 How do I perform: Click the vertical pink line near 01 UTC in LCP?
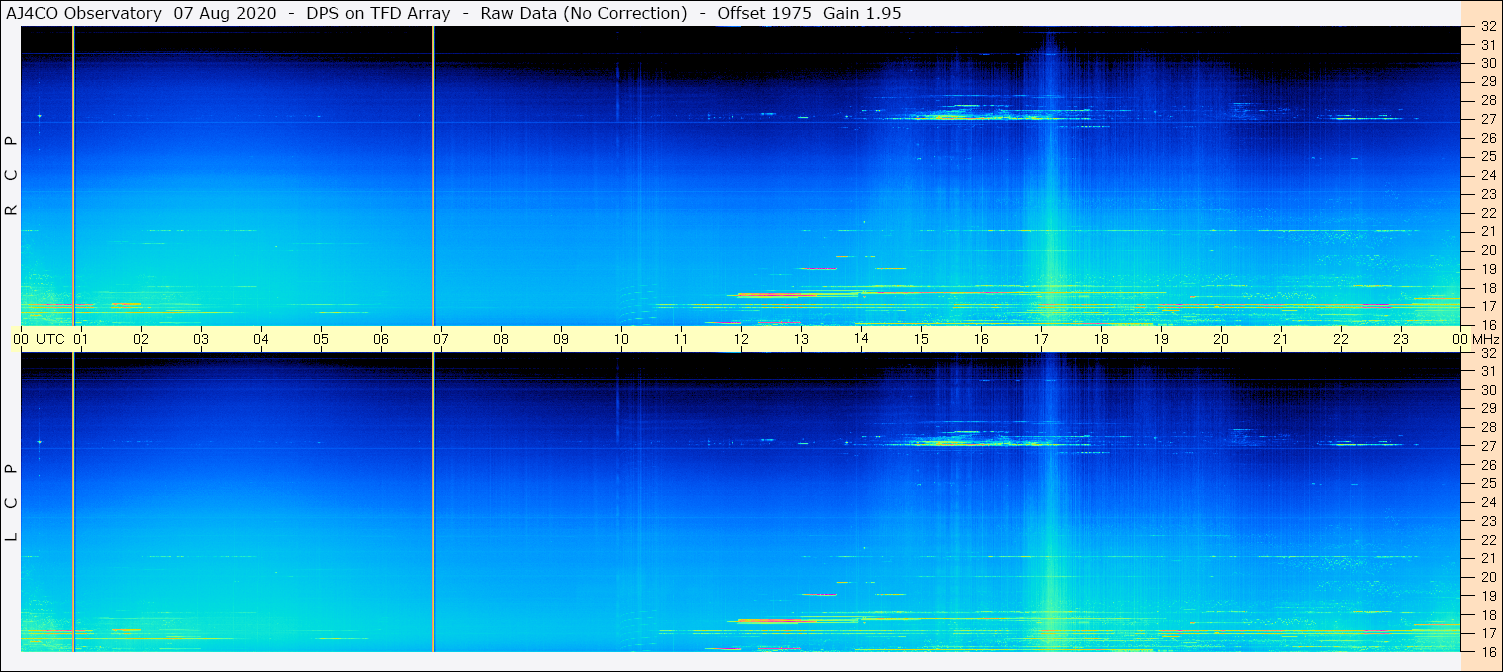click(x=73, y=502)
